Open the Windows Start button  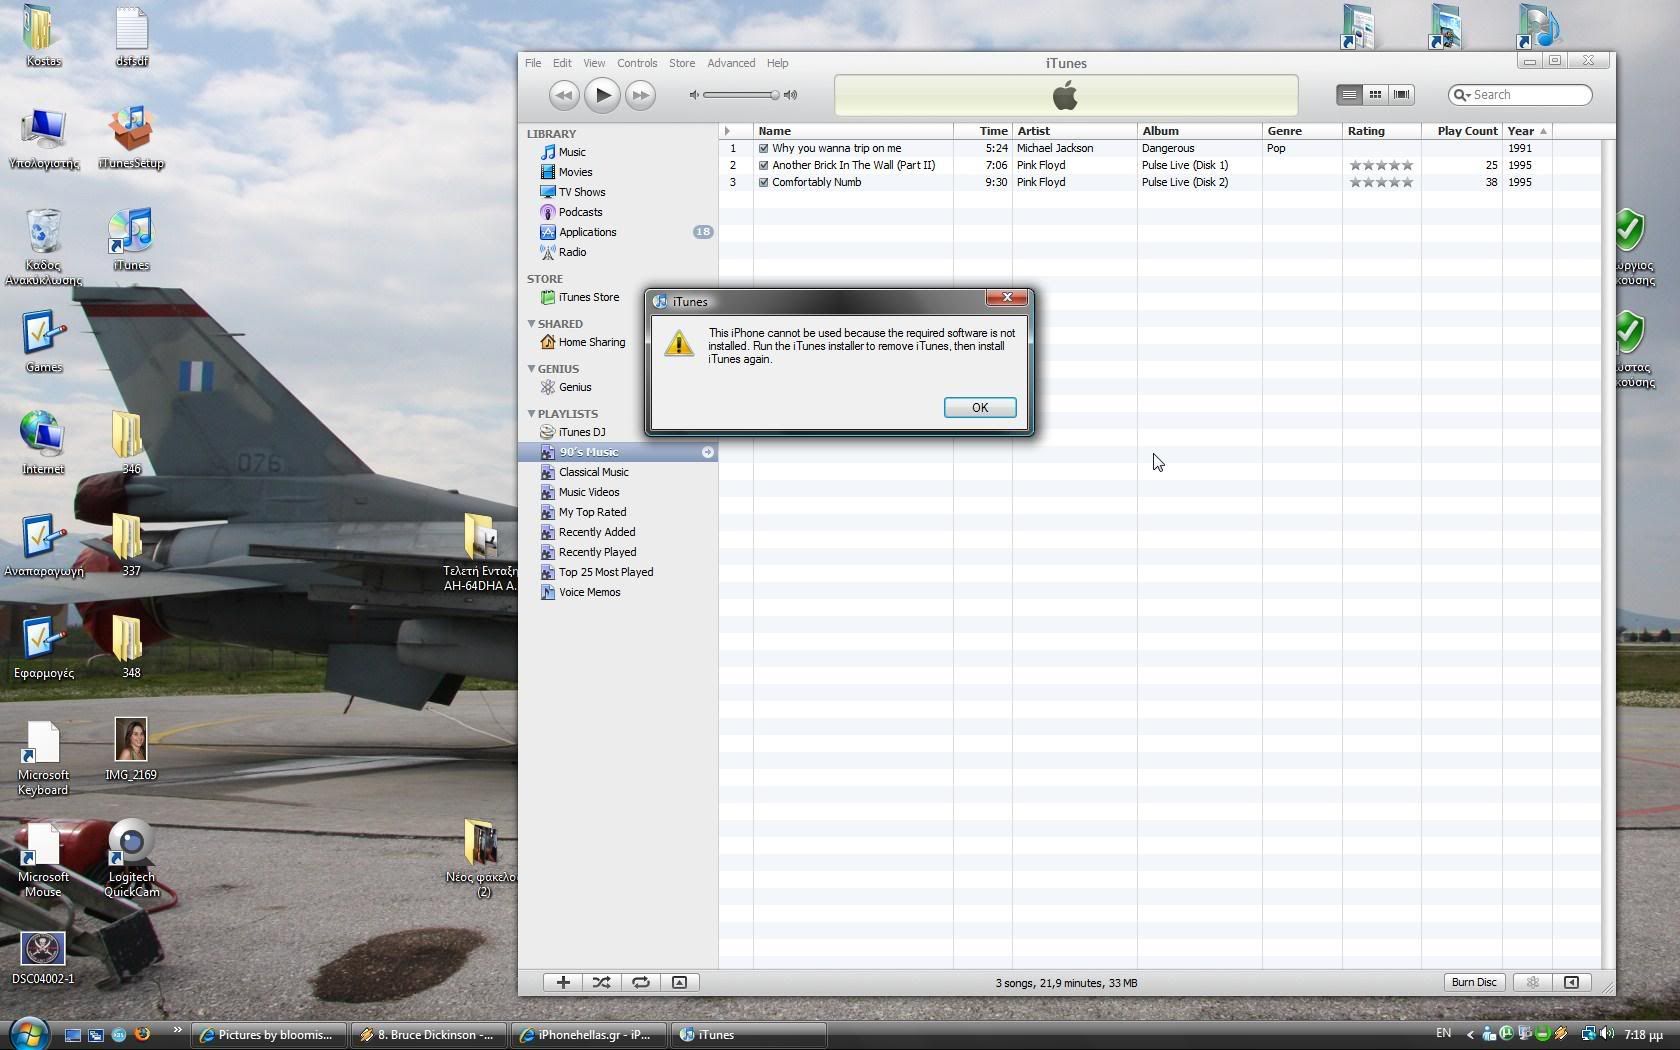point(28,1033)
